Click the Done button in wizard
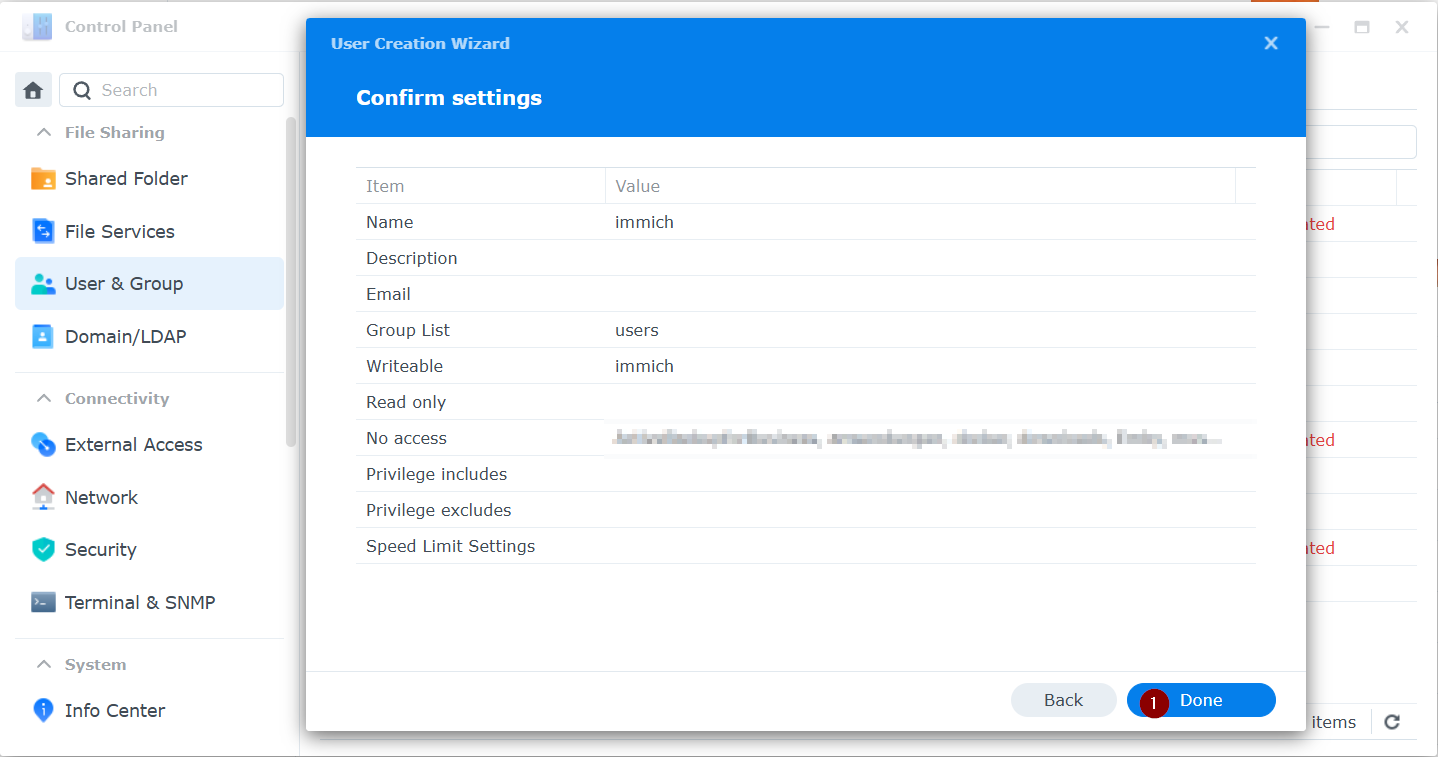The image size is (1438, 757). [x=1201, y=700]
